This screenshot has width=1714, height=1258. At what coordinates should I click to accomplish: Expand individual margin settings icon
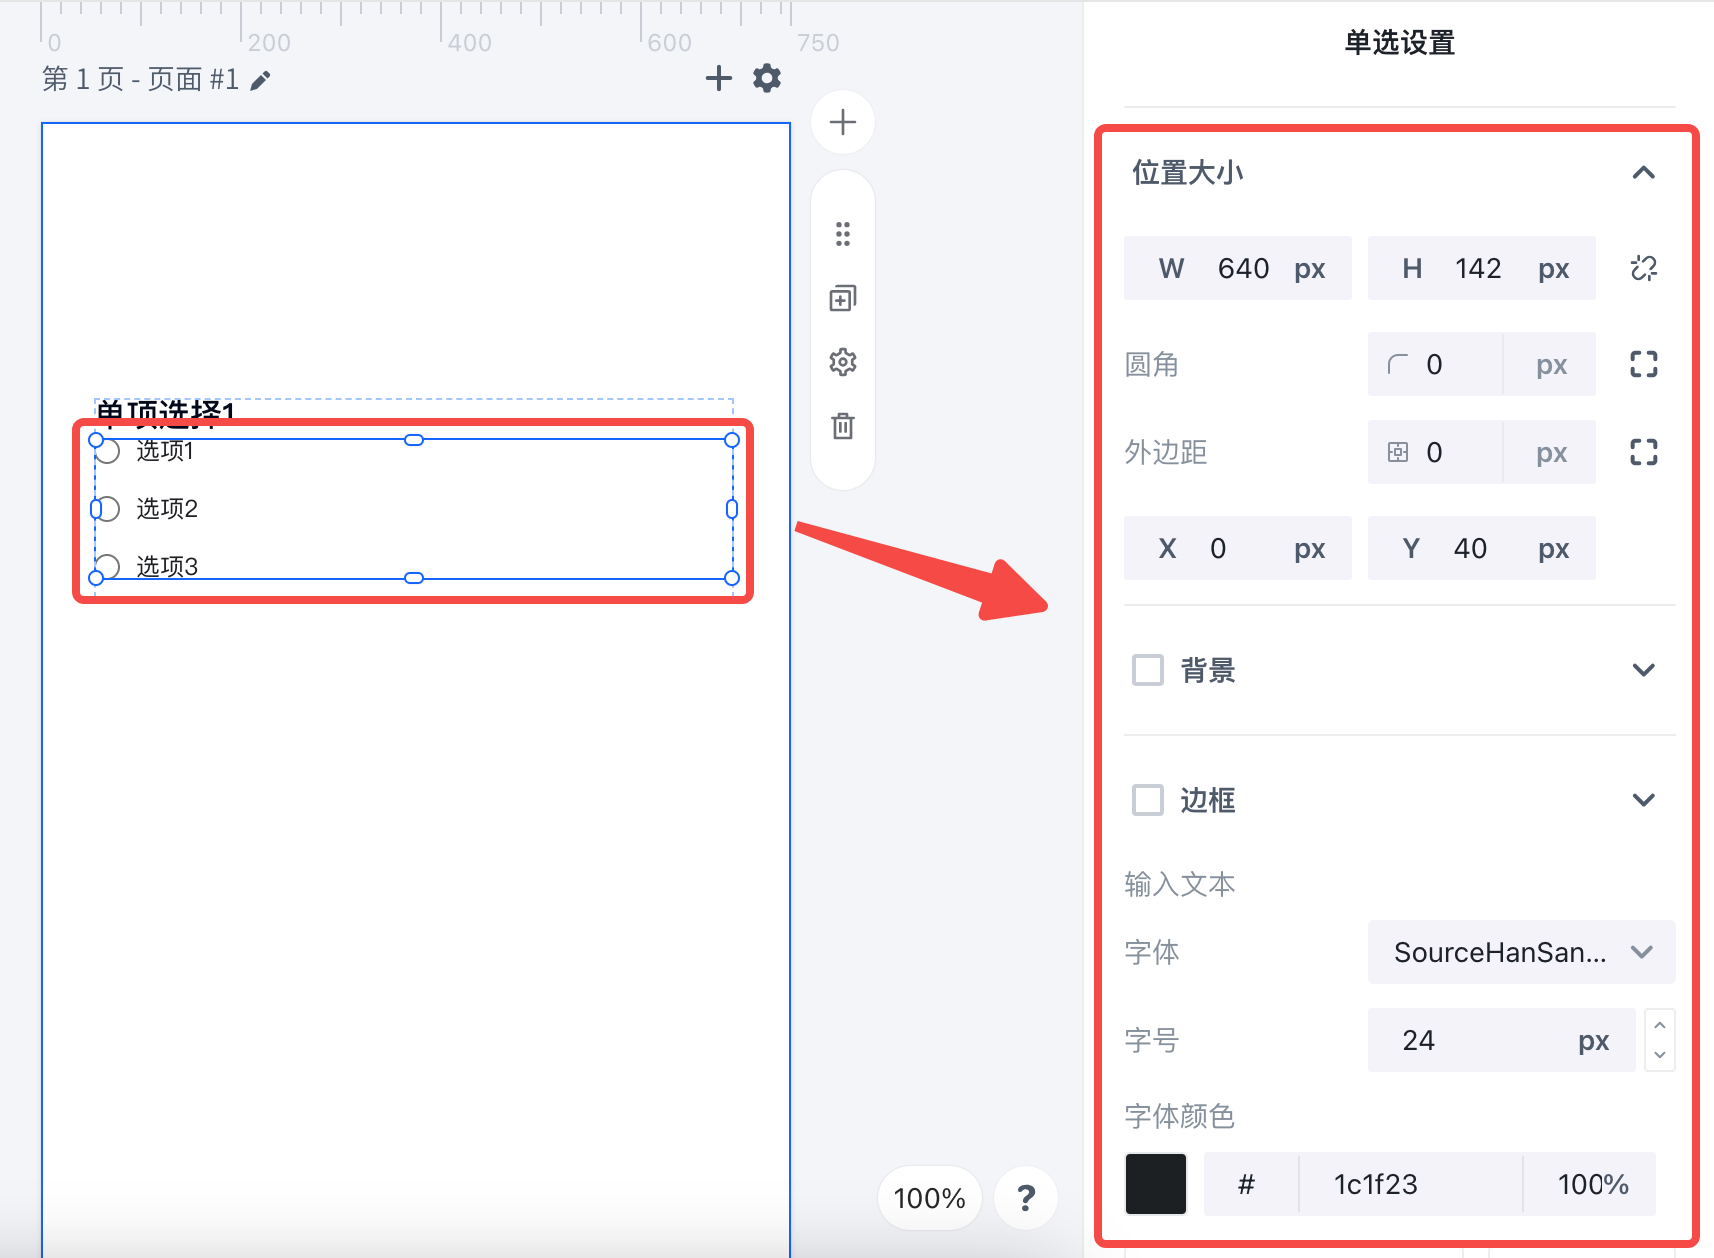click(x=1644, y=452)
